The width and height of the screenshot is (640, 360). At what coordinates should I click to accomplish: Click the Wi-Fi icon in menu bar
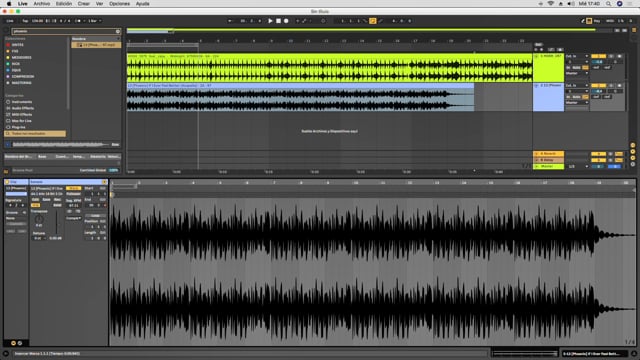(550, 4)
